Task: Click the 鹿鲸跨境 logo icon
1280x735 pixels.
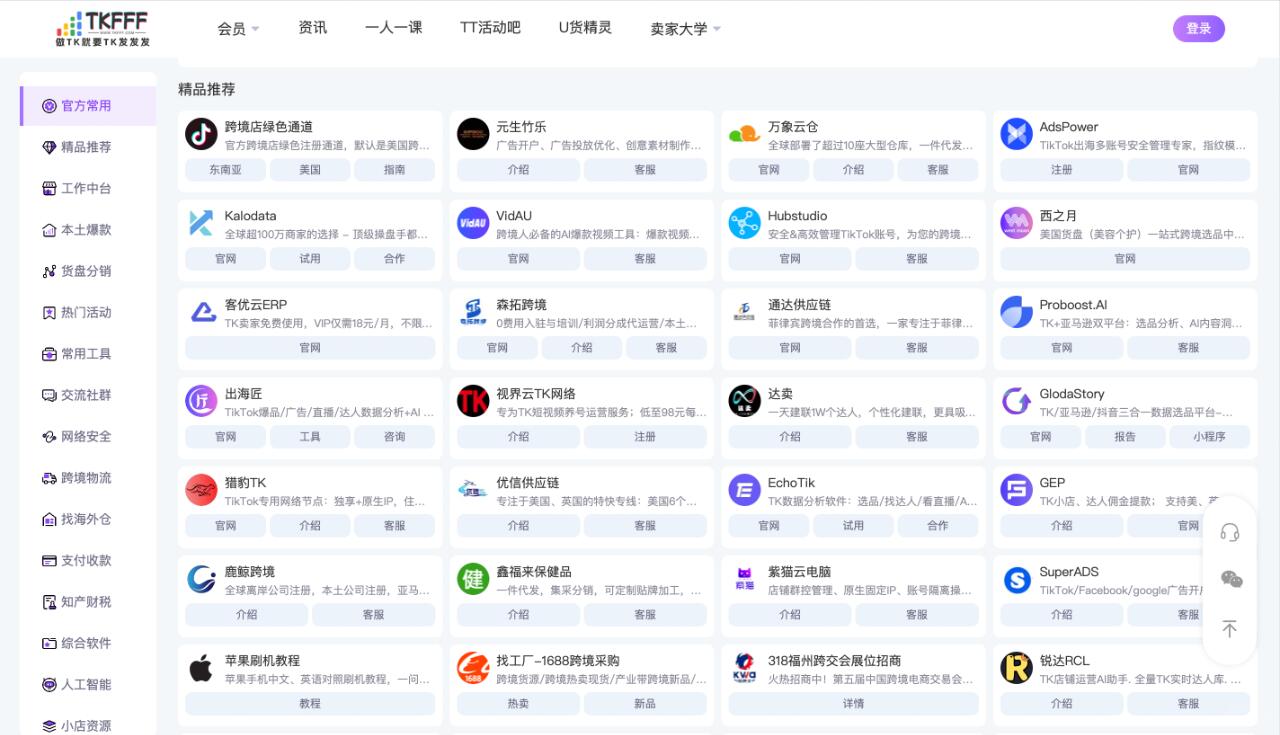Action: (201, 579)
